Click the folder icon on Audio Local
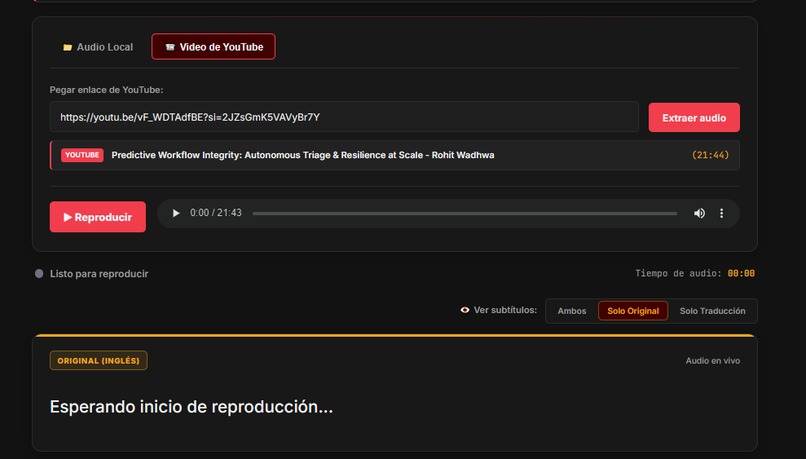806x459 pixels. tap(67, 47)
